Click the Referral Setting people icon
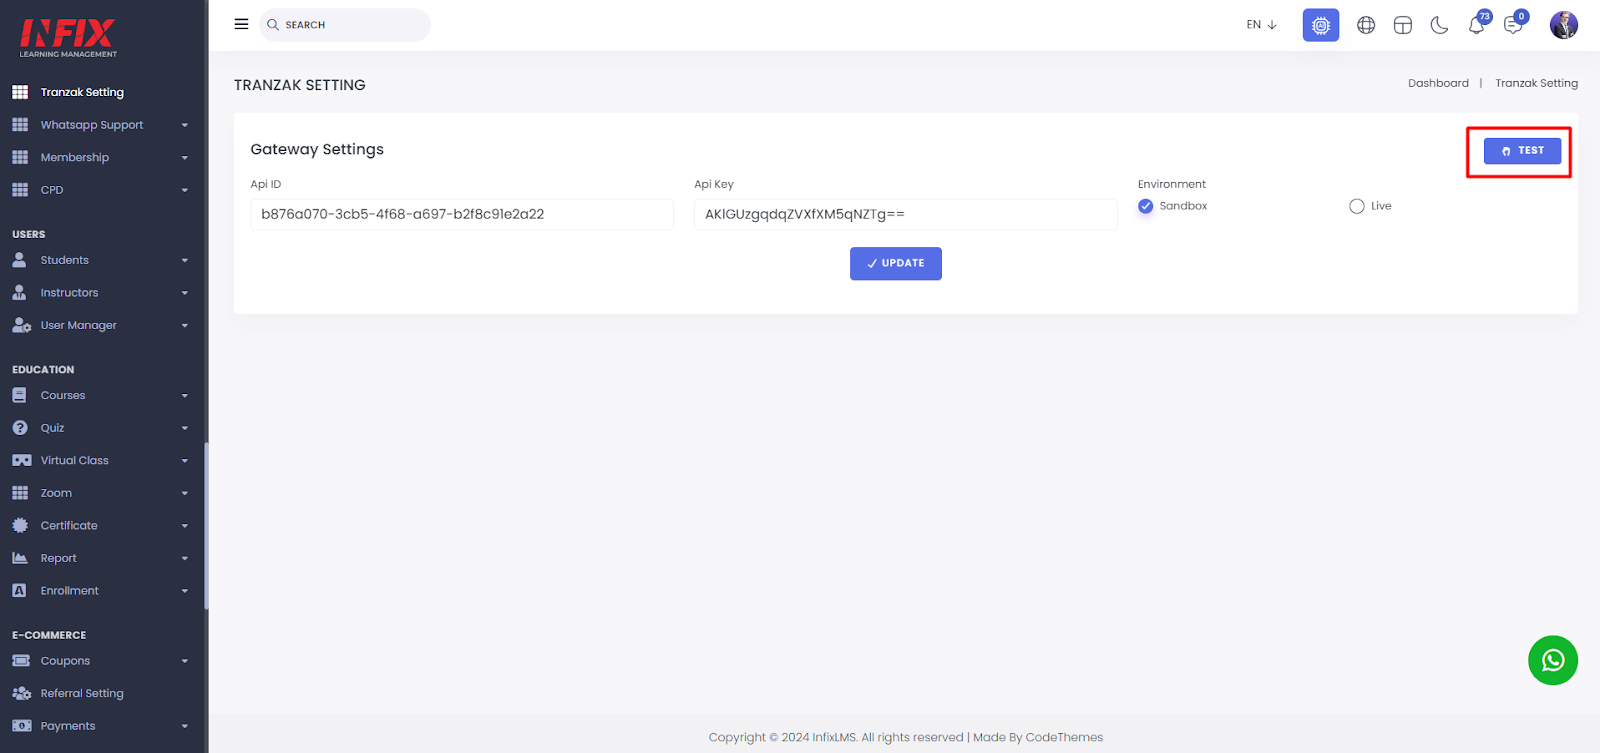Image resolution: width=1600 pixels, height=753 pixels. pyautogui.click(x=22, y=693)
